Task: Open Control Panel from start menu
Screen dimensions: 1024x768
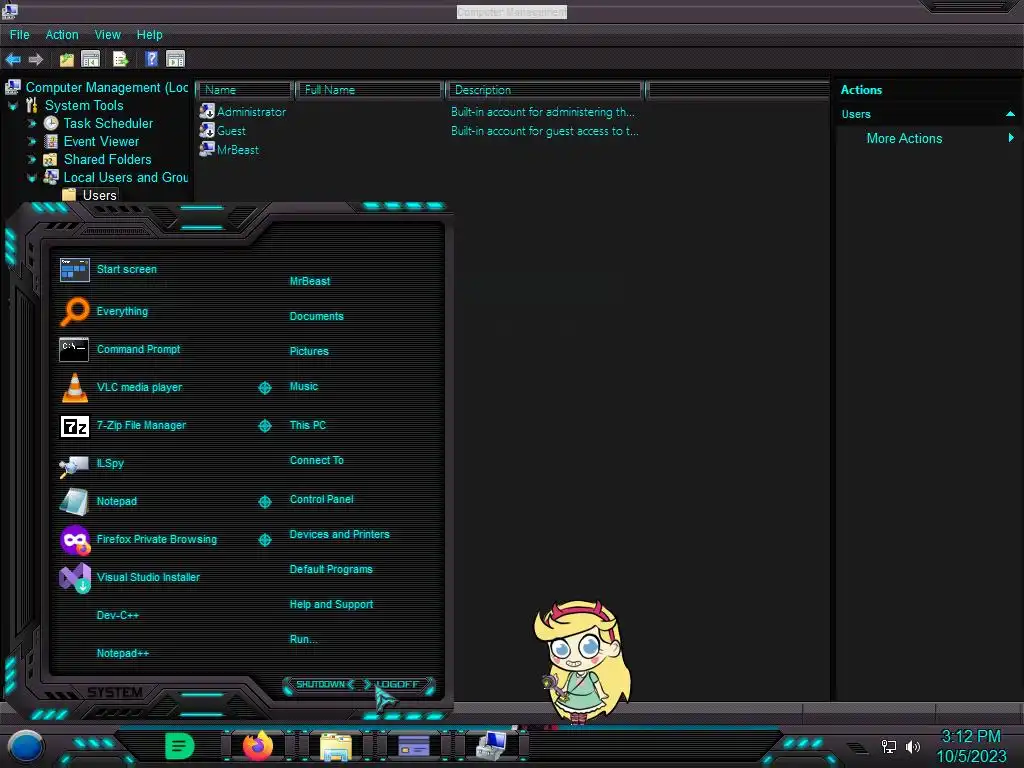Action: pyautogui.click(x=321, y=499)
